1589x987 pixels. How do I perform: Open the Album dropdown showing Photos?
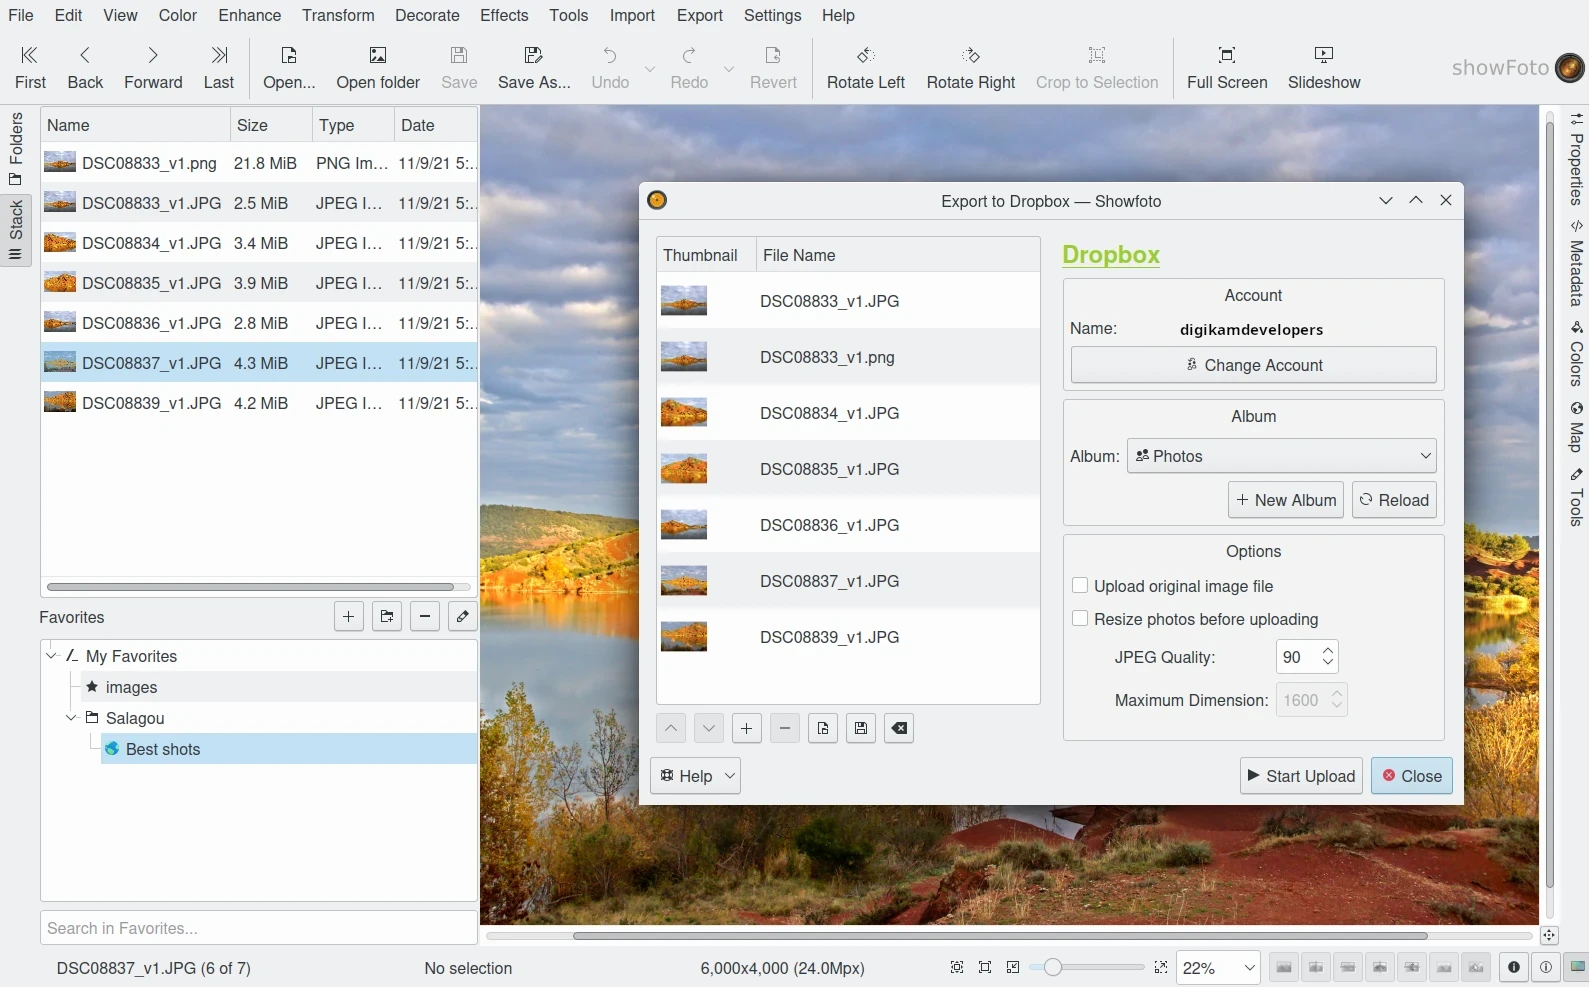coord(1281,456)
